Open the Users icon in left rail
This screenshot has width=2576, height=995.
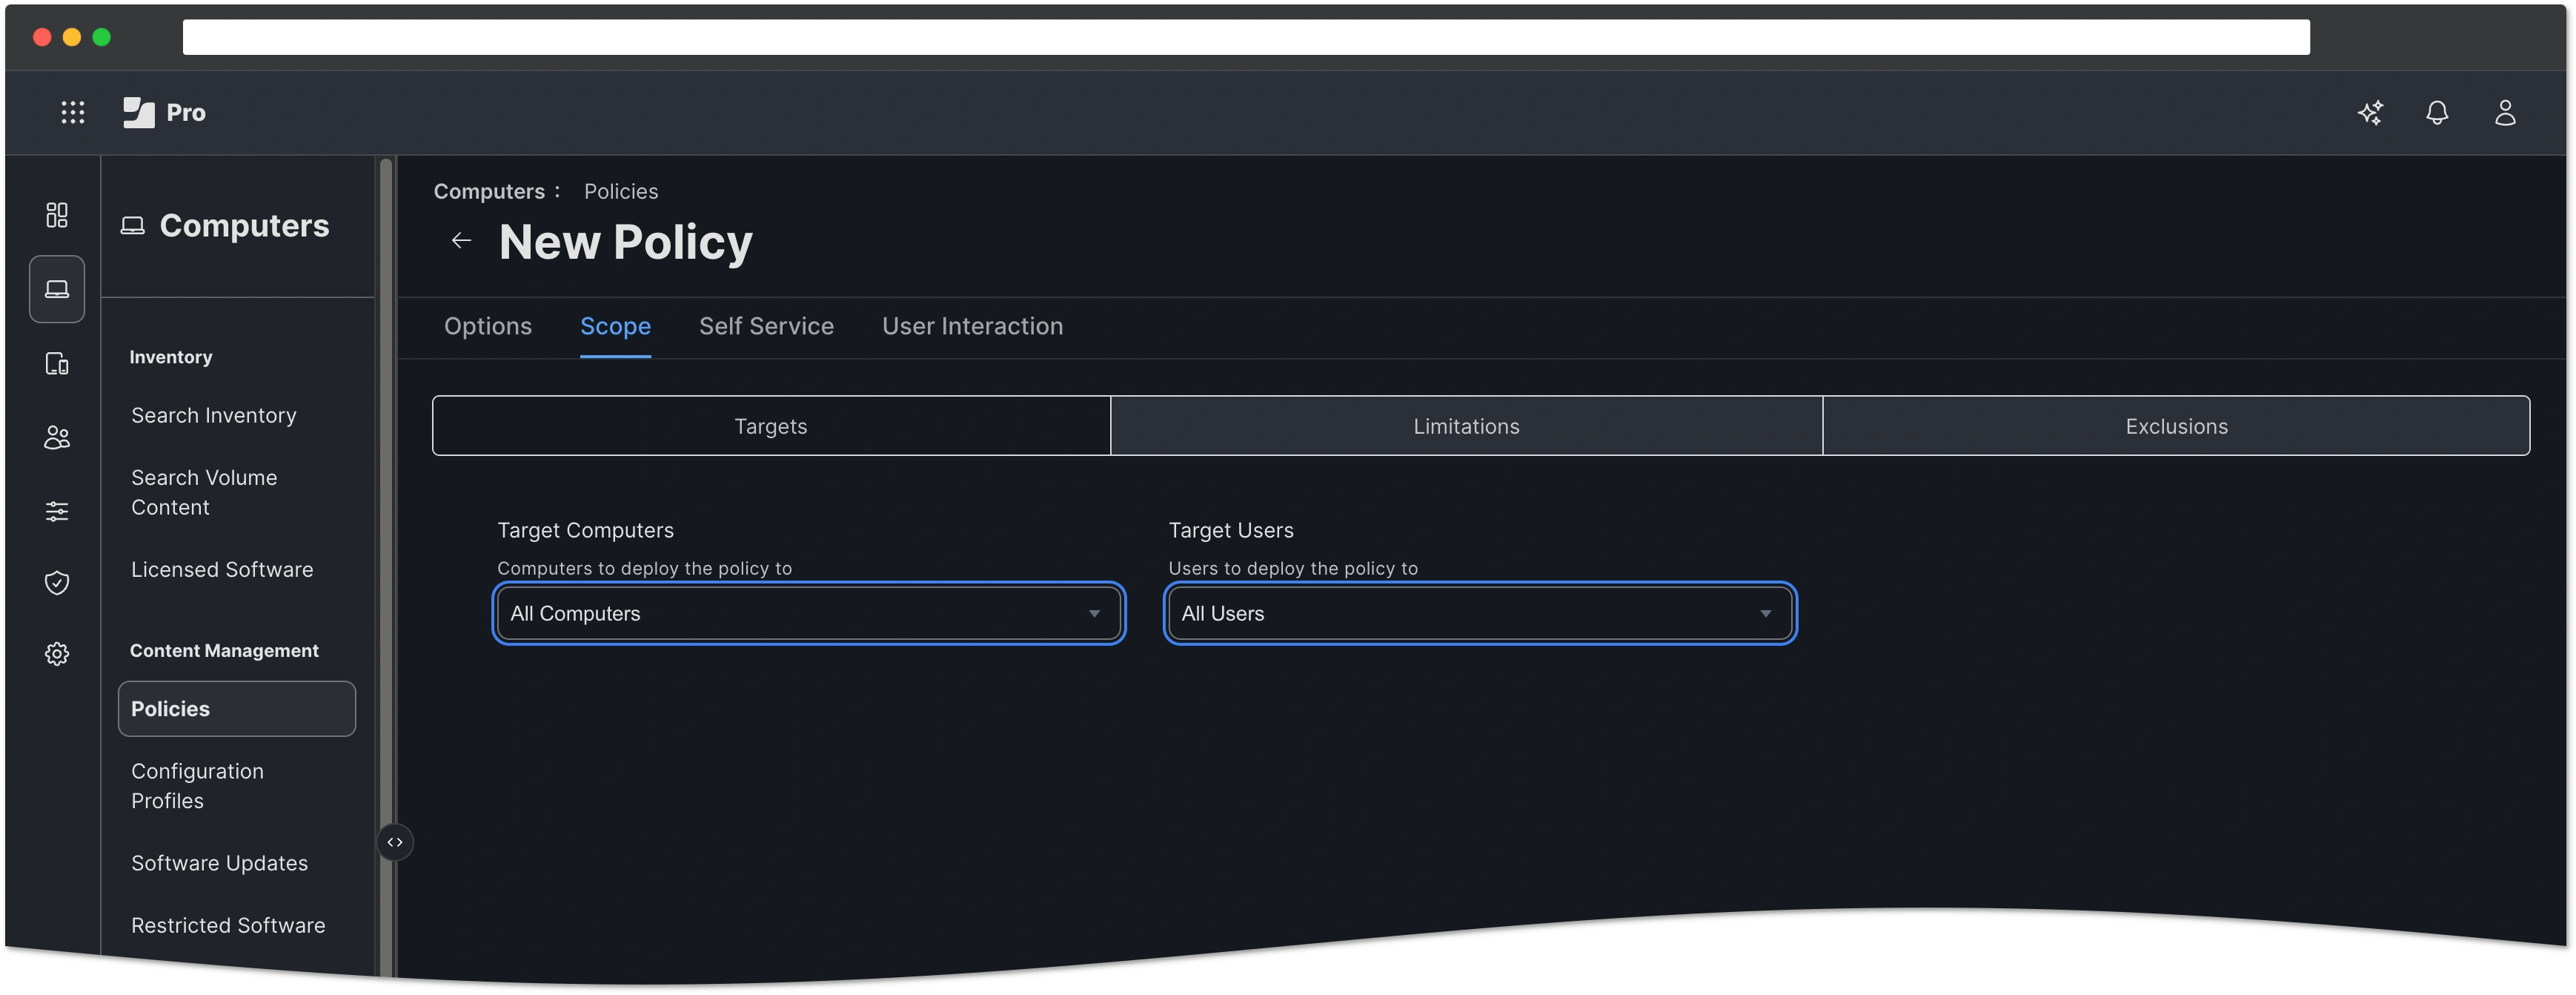click(x=57, y=437)
